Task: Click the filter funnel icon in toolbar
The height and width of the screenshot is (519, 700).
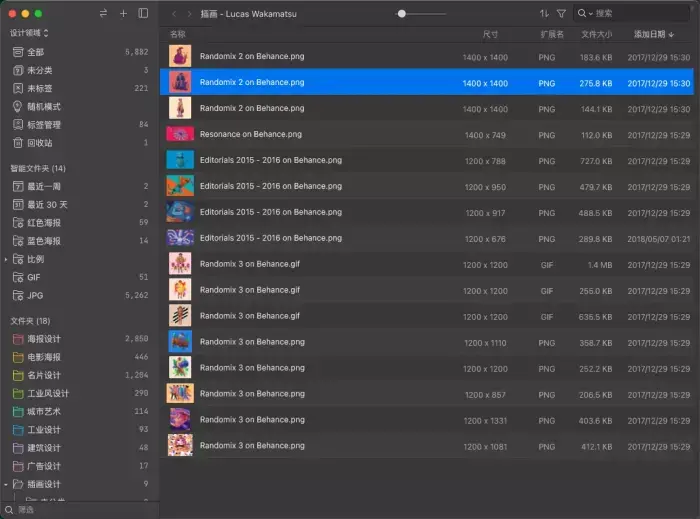Action: pos(561,14)
